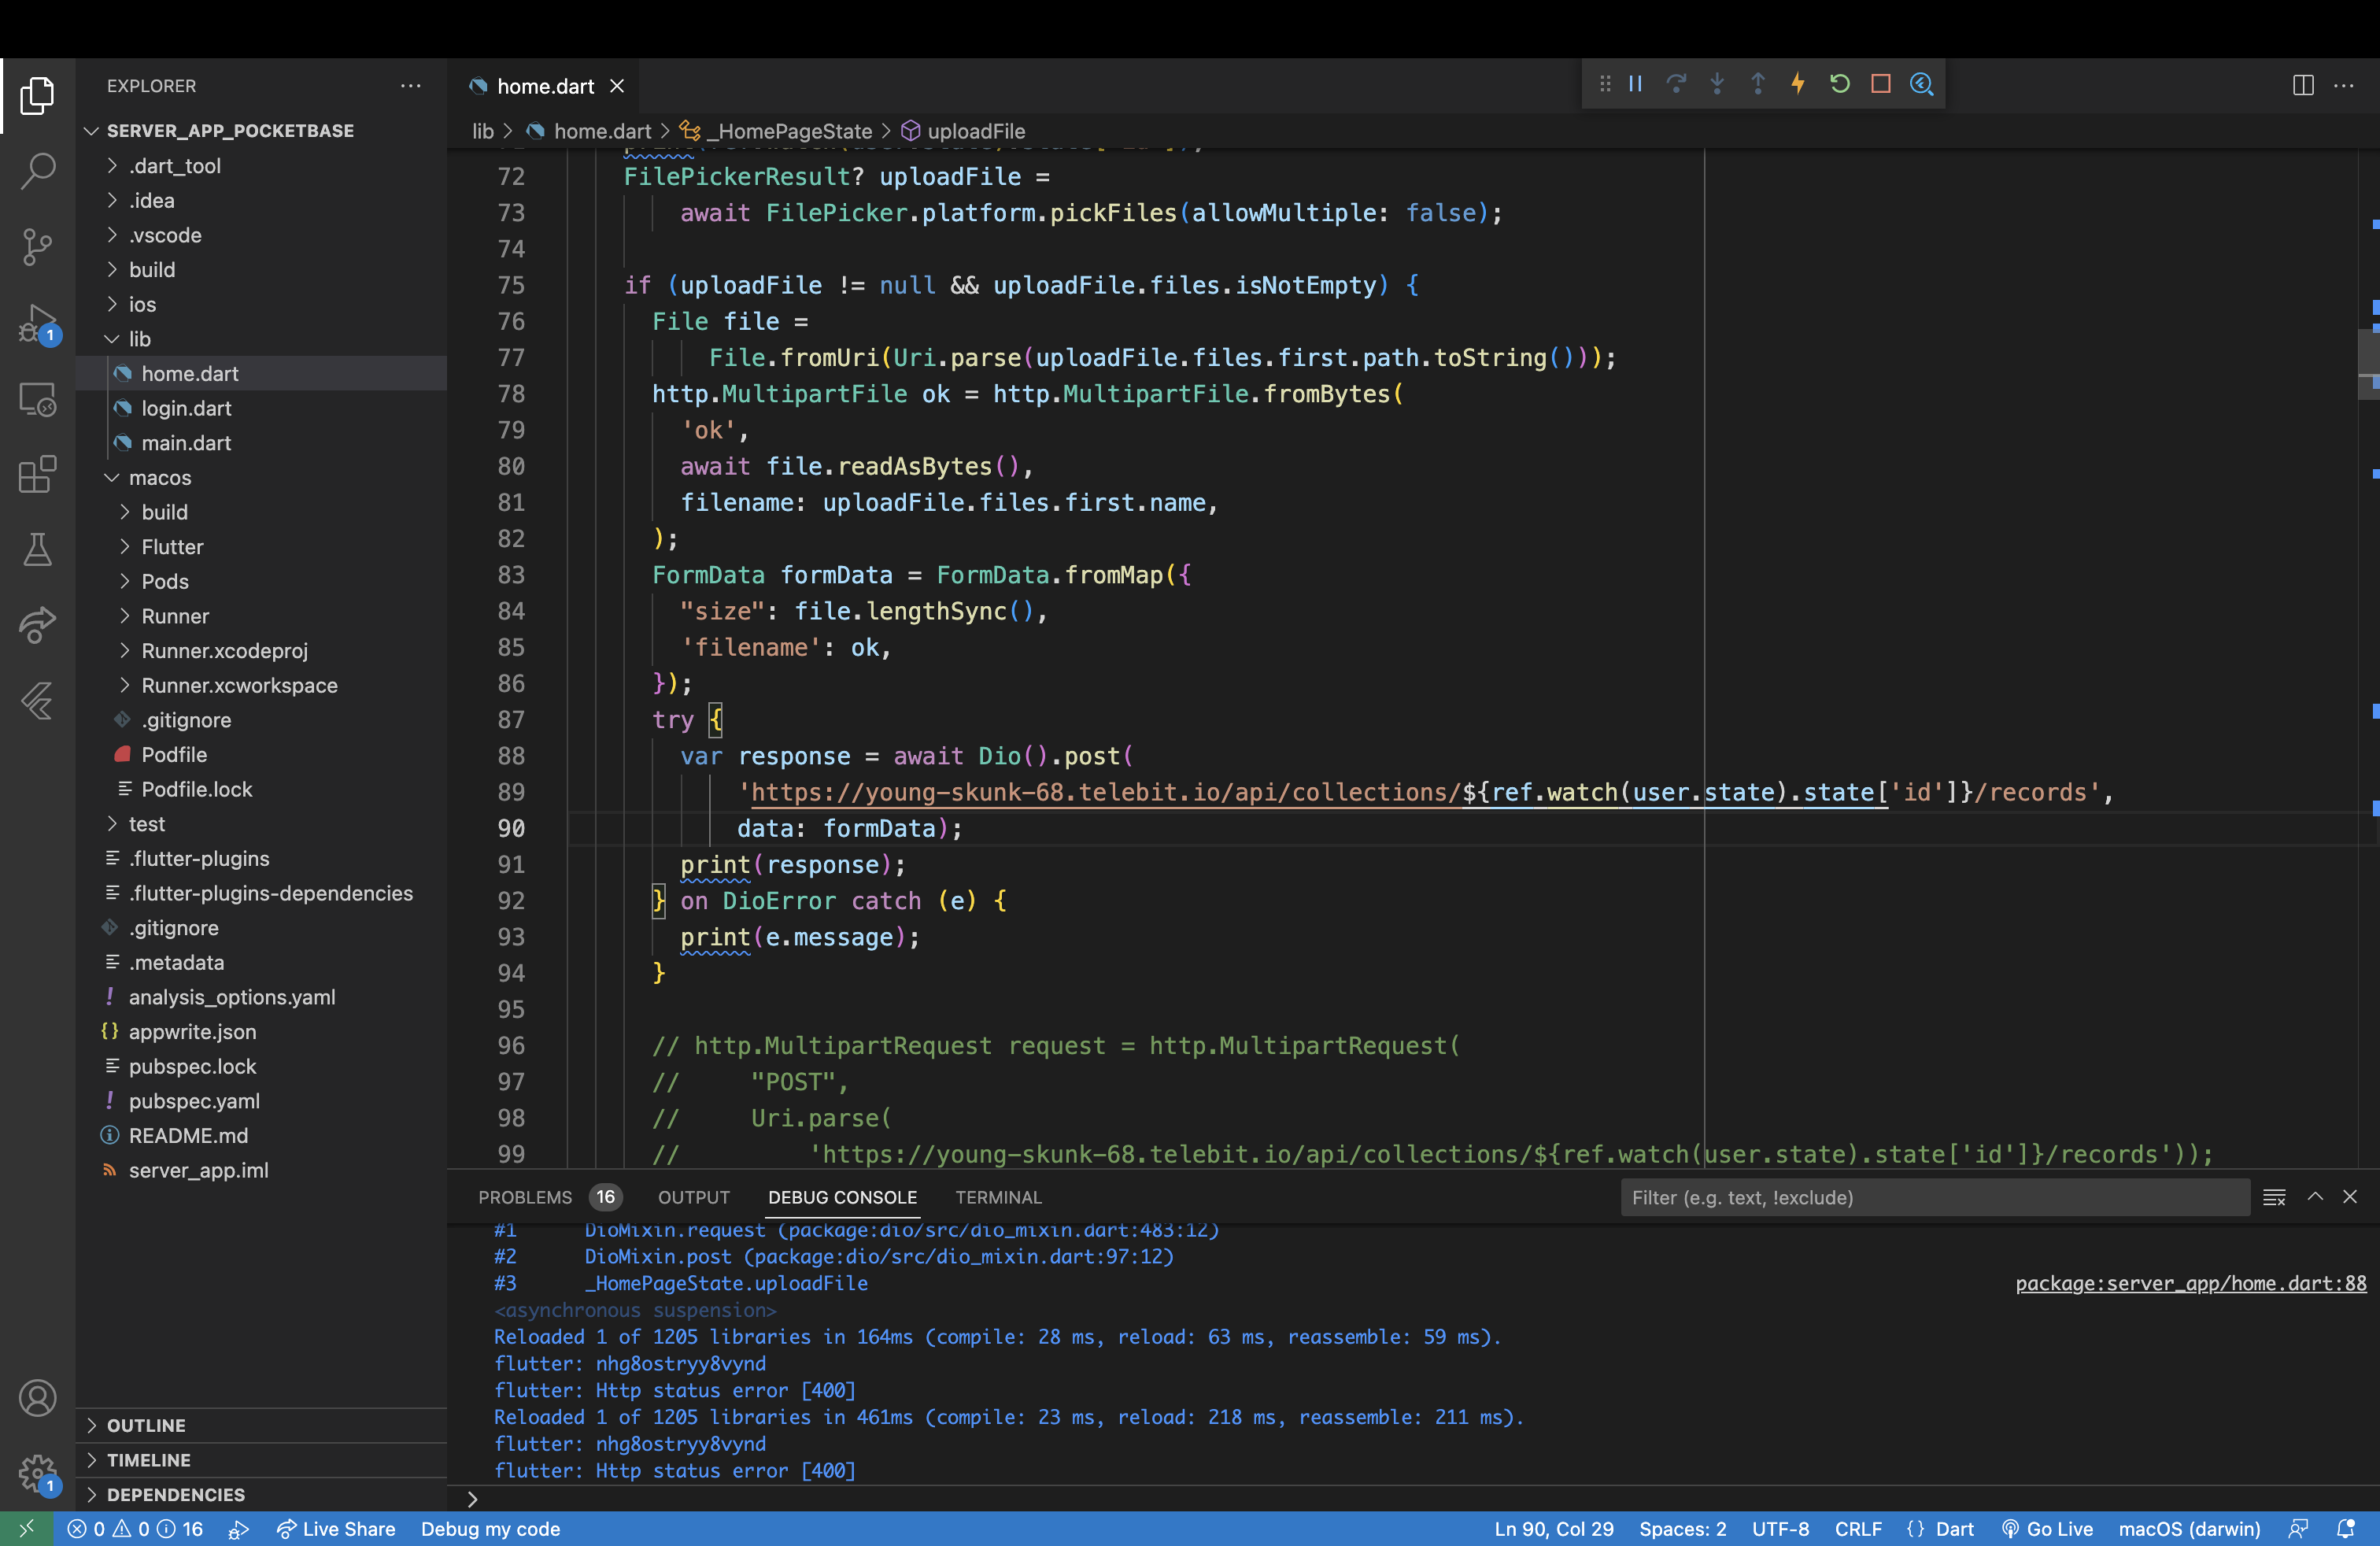Open Source Control view
The image size is (2380, 1546).
click(37, 246)
